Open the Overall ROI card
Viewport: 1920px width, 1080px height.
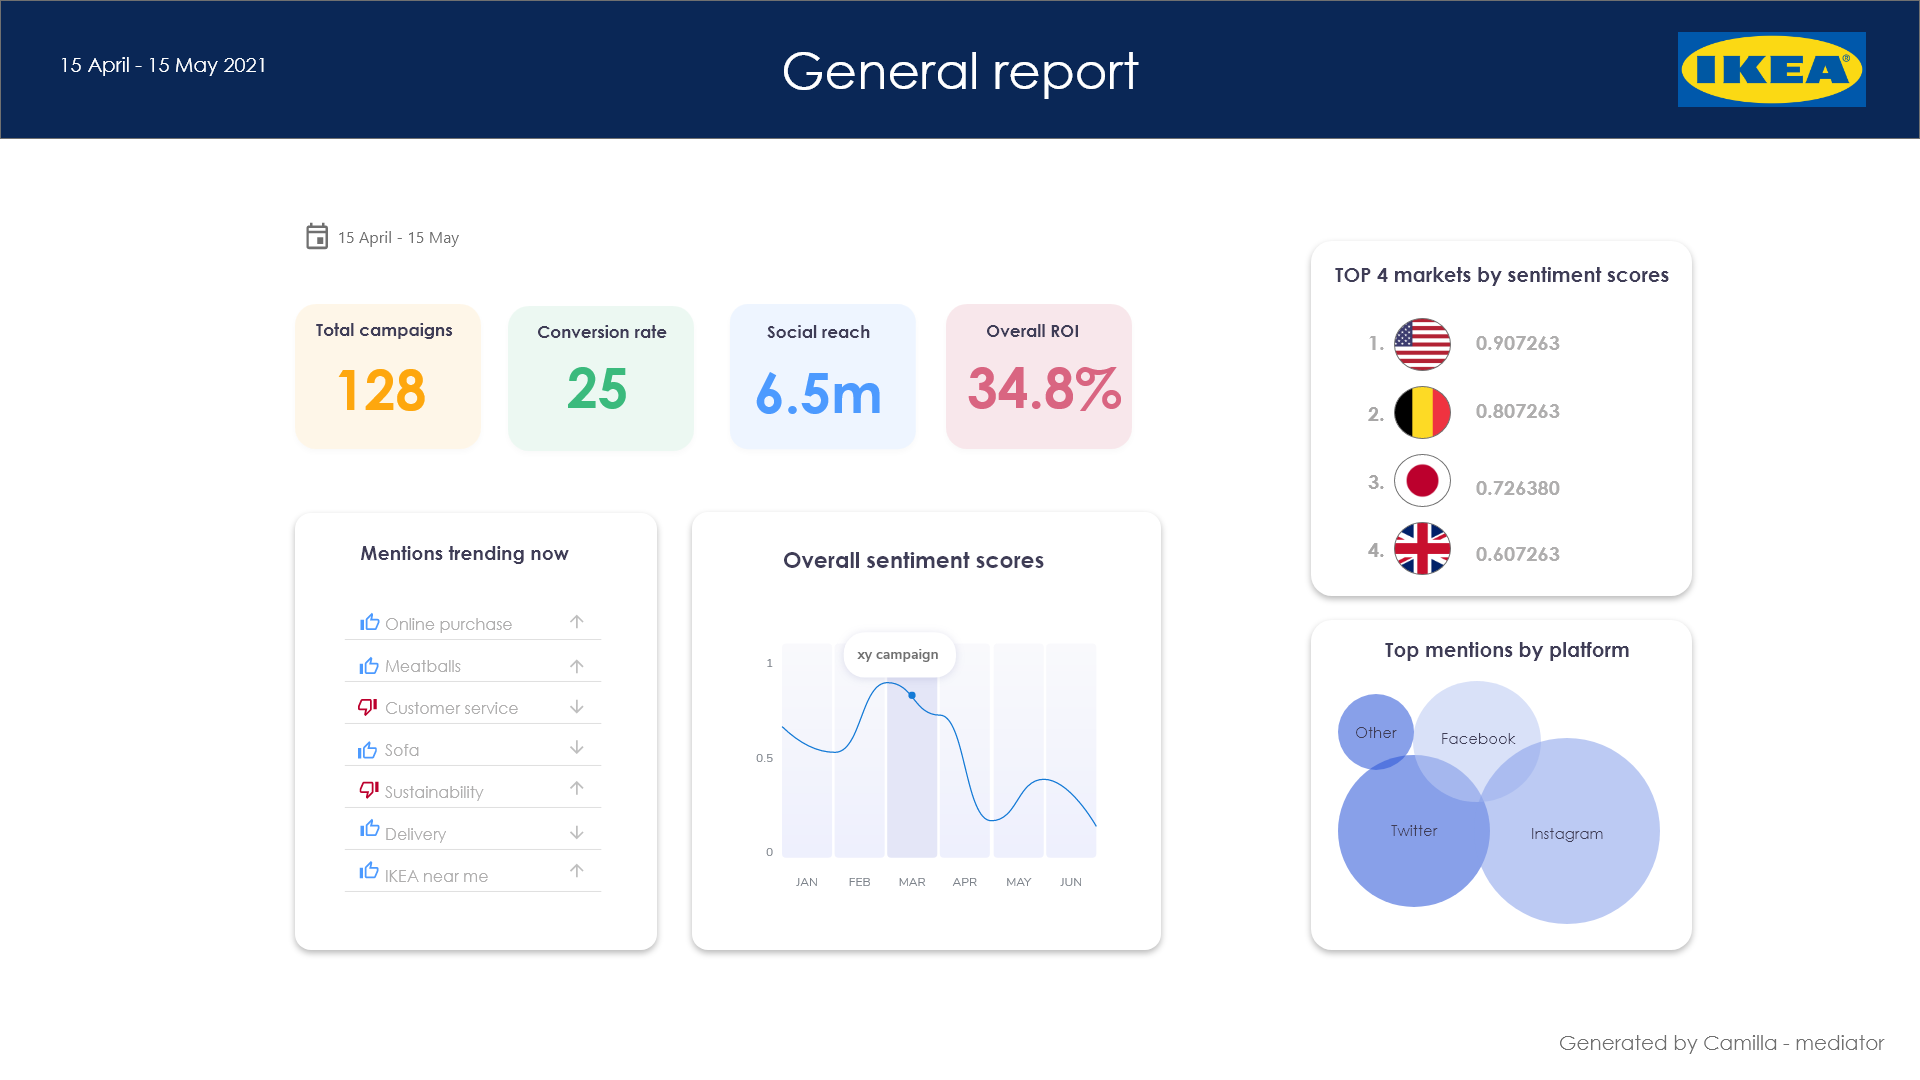point(1038,376)
